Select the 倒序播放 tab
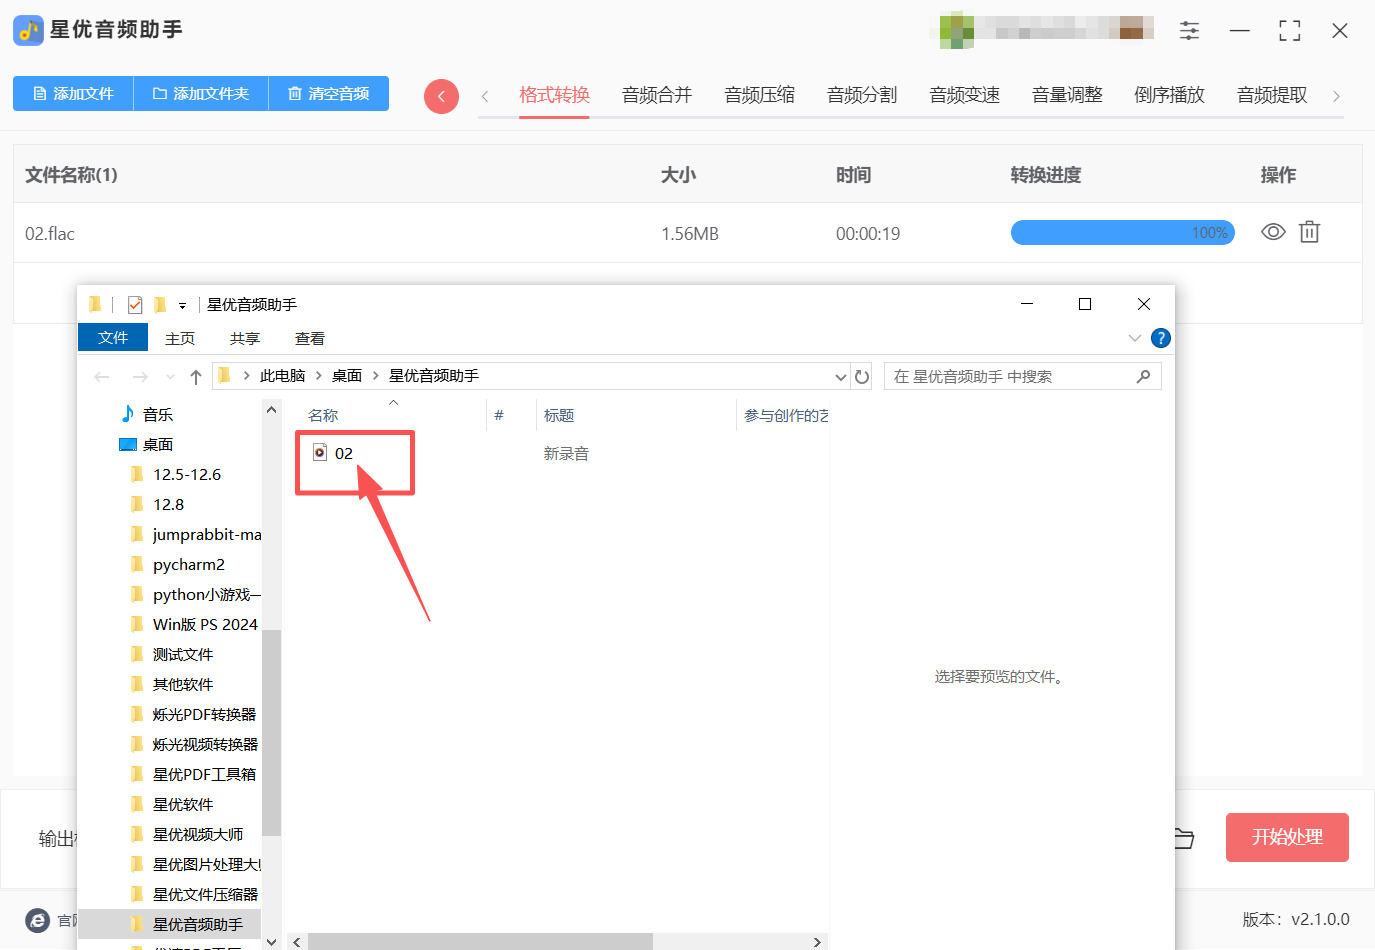 1170,95
